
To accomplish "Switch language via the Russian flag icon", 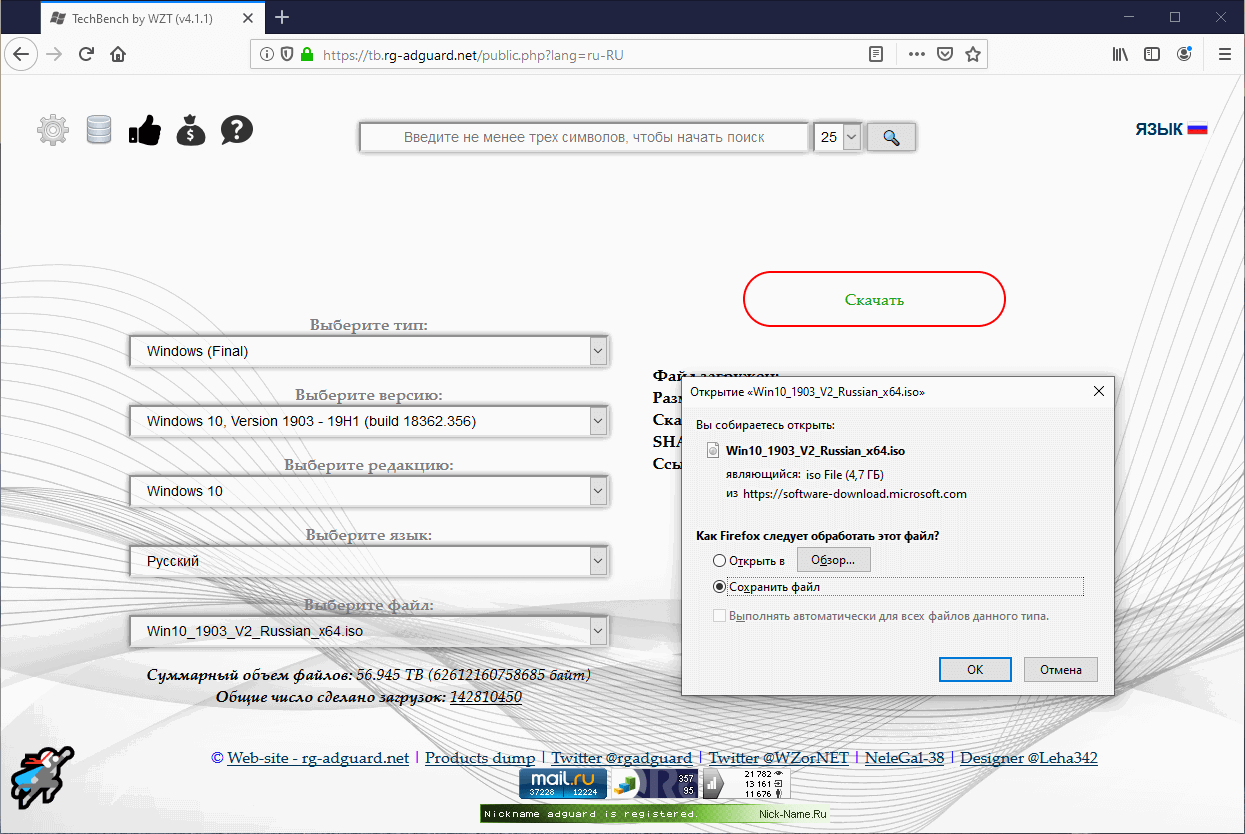I will [1198, 128].
